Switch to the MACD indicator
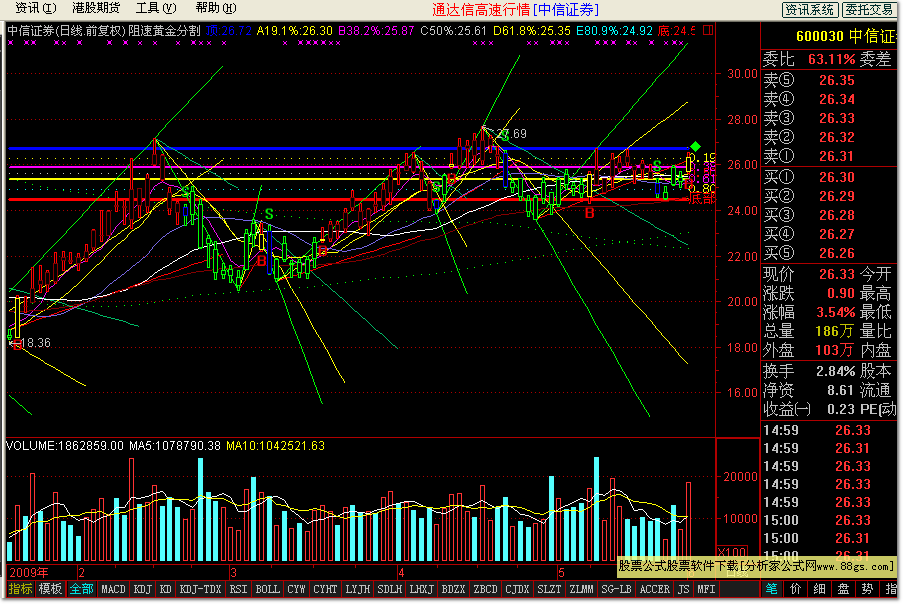The height and width of the screenshot is (604, 904). (113, 589)
